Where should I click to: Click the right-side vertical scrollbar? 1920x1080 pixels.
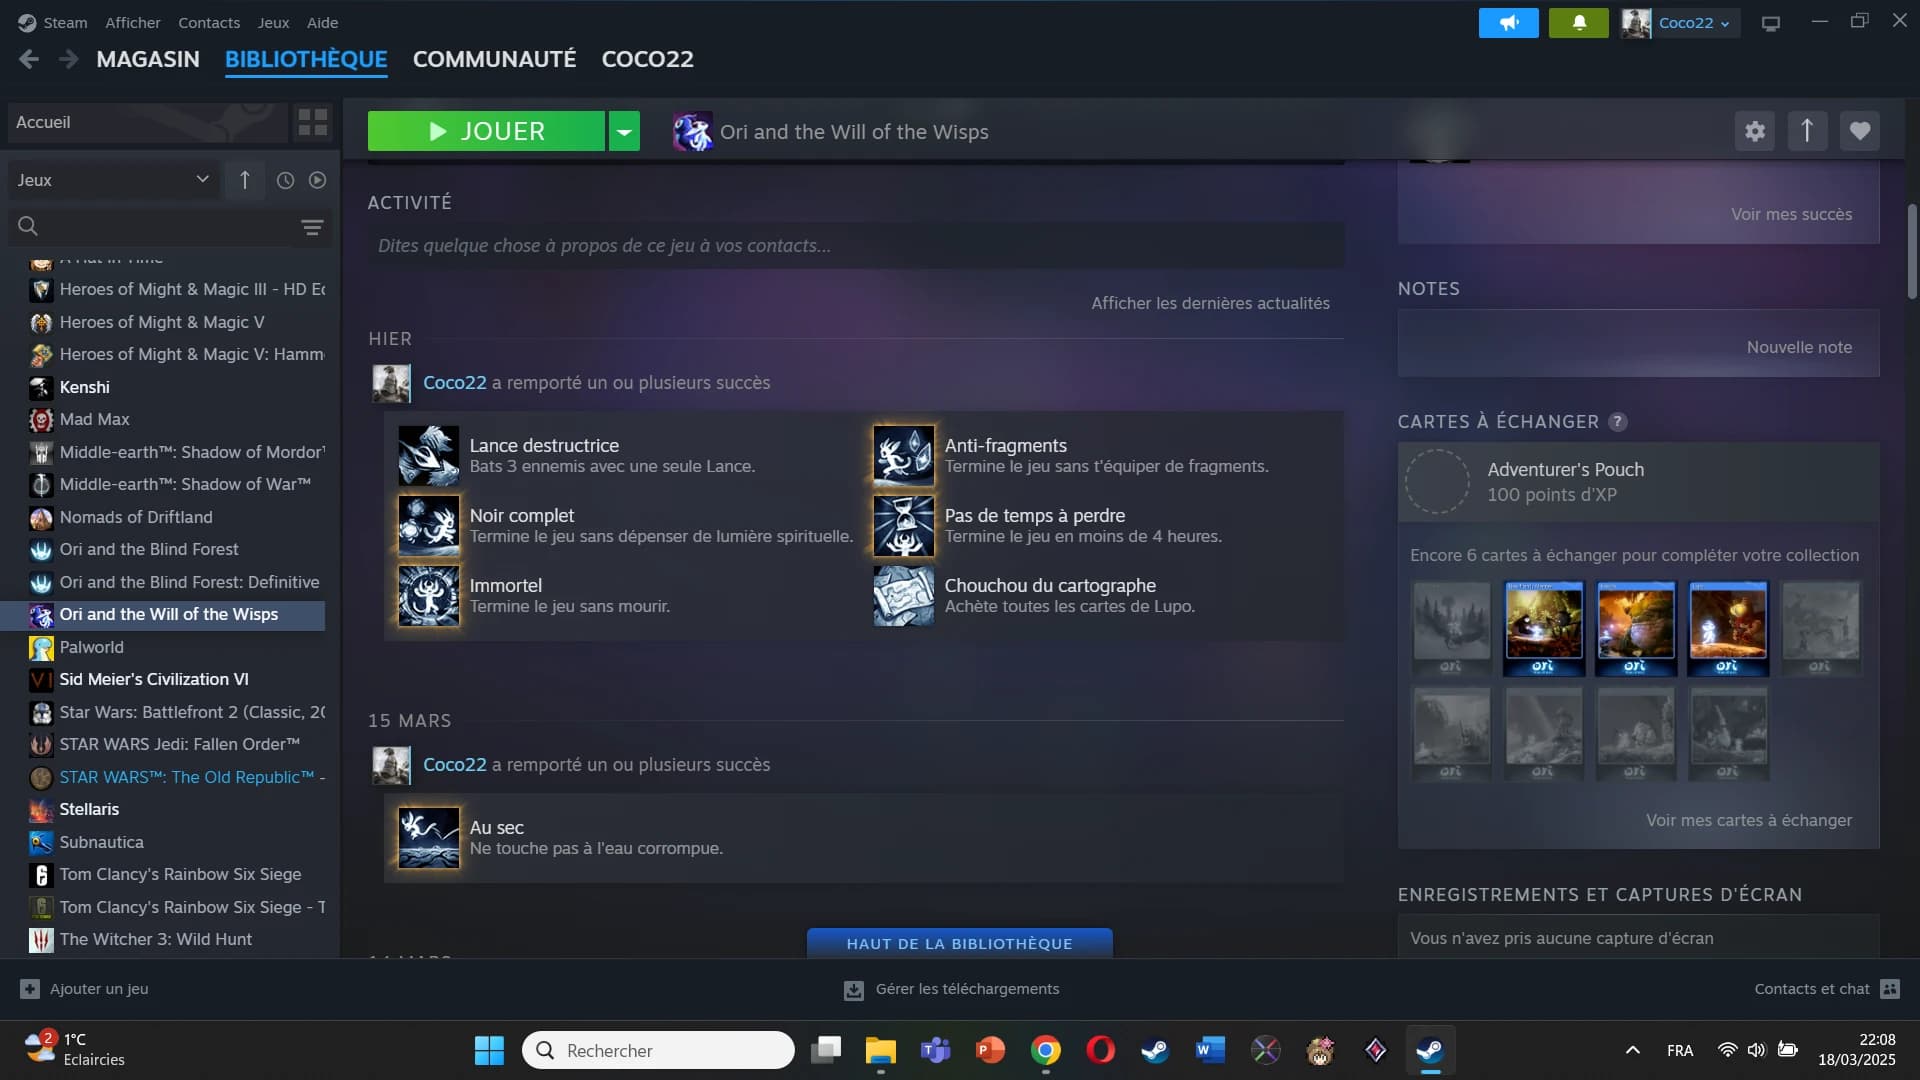click(x=1912, y=250)
